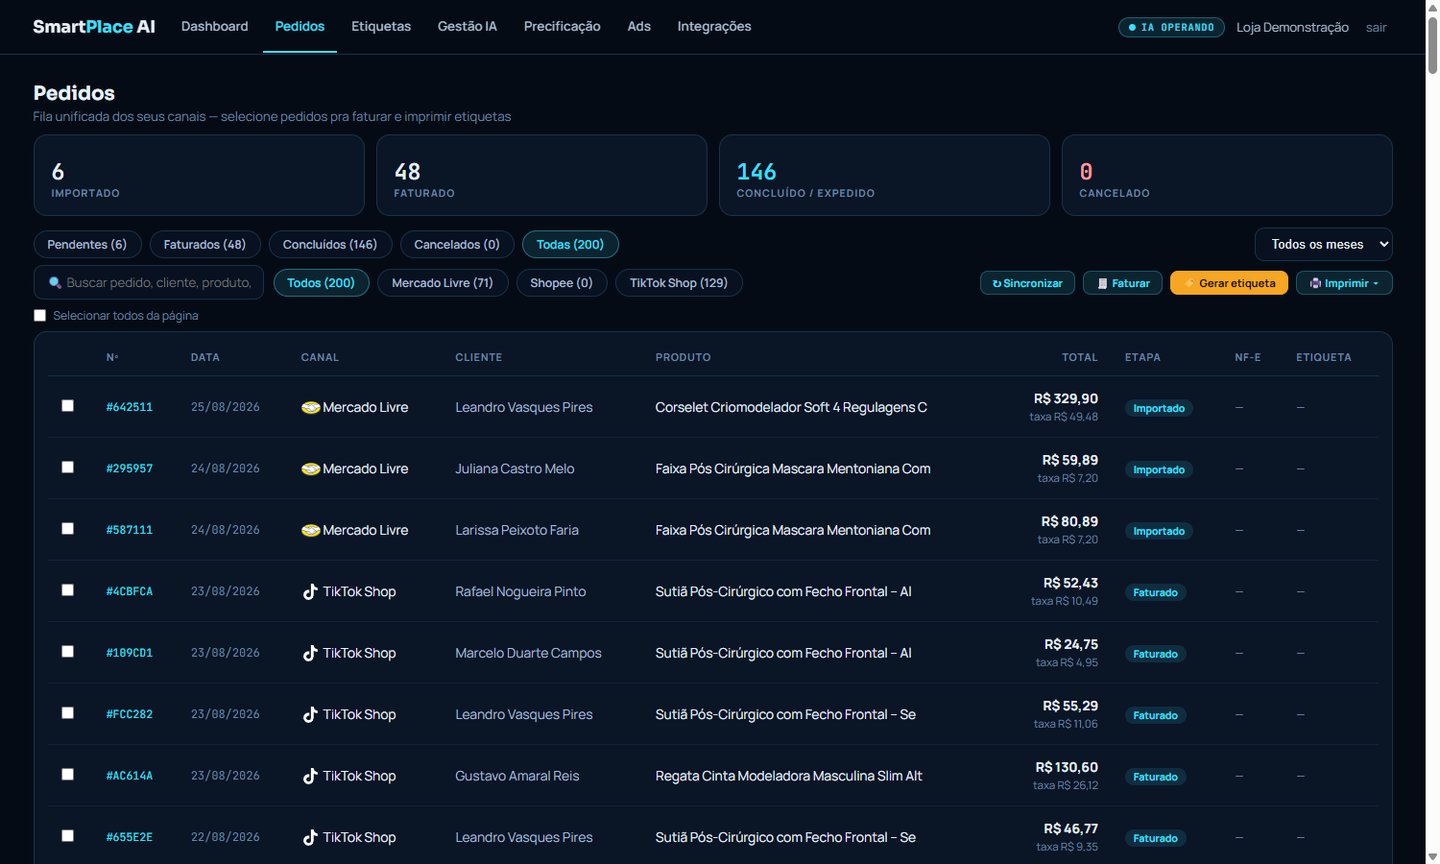Click the TikTok icon for order #AC614A

point(310,777)
